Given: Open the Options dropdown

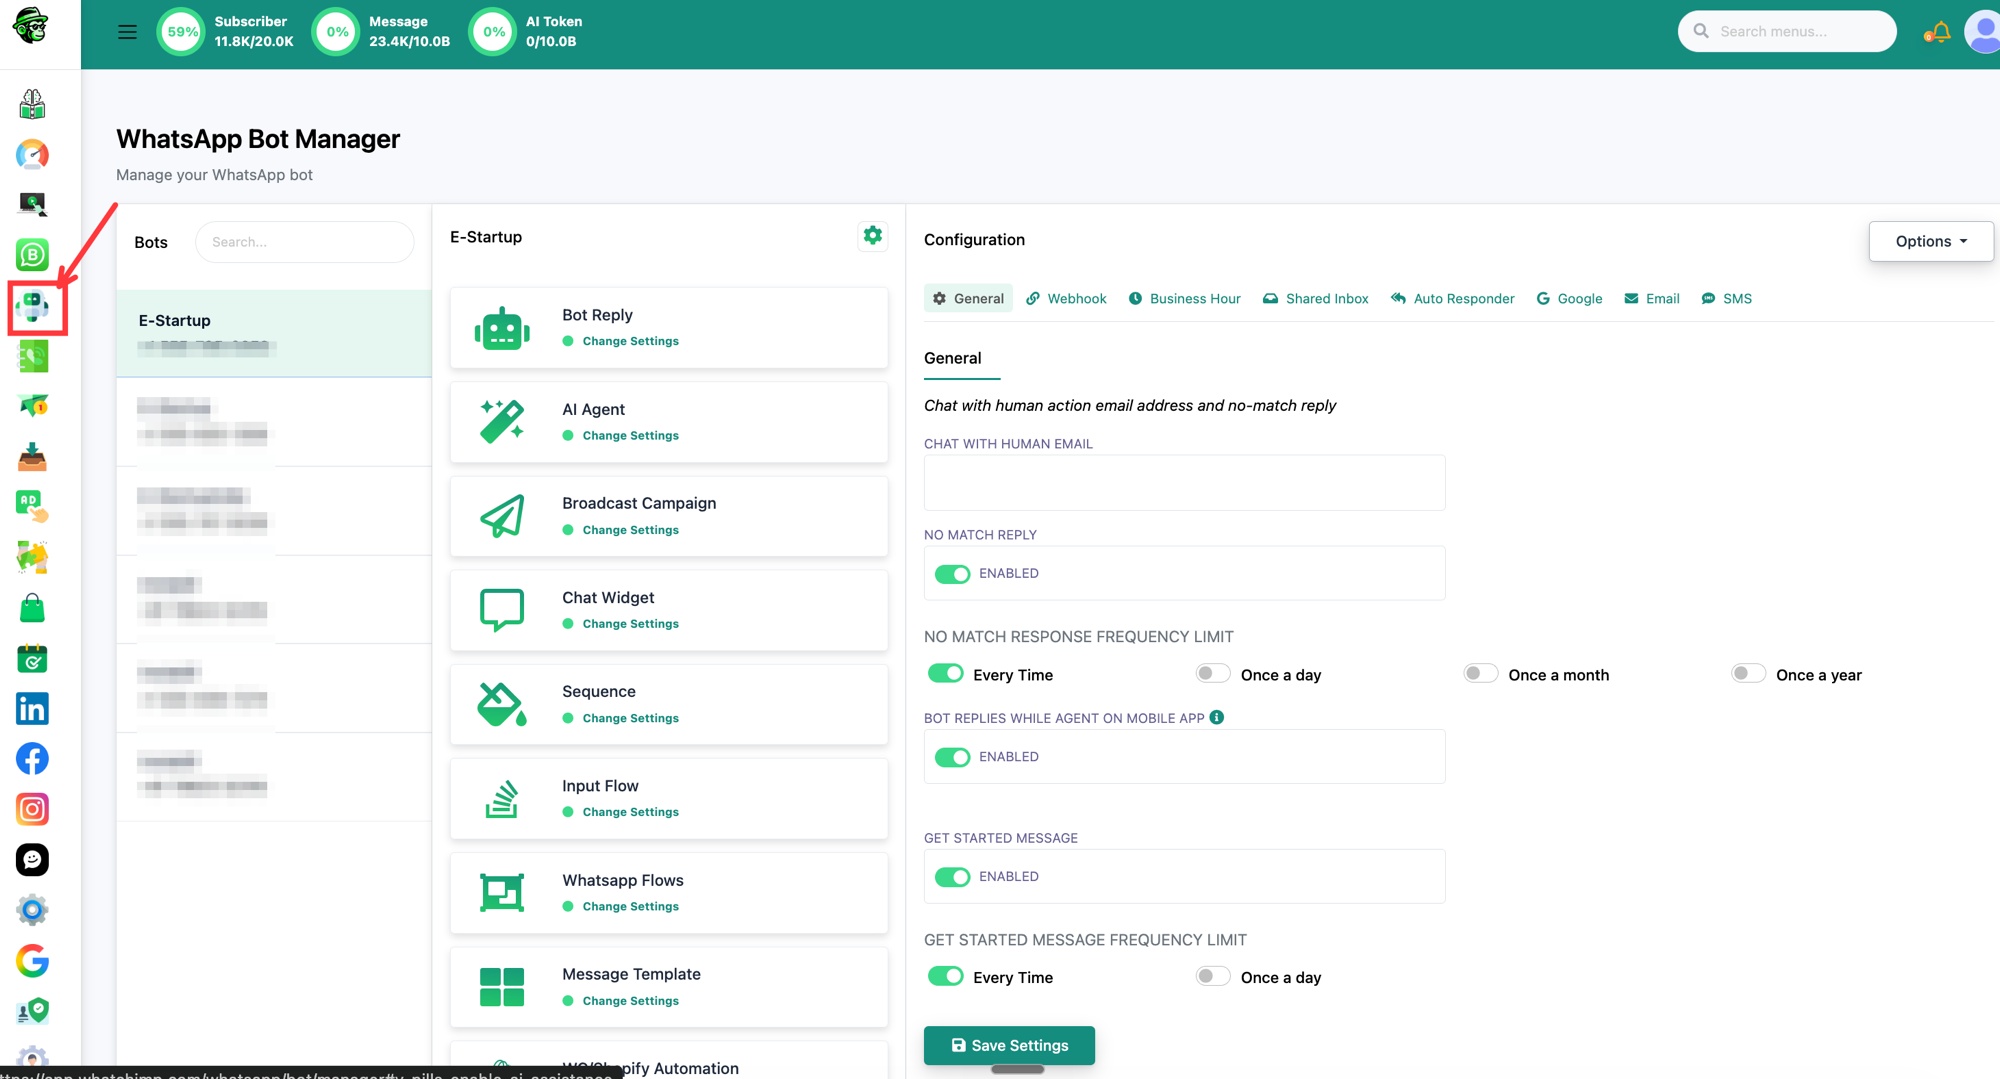Looking at the screenshot, I should tap(1931, 241).
